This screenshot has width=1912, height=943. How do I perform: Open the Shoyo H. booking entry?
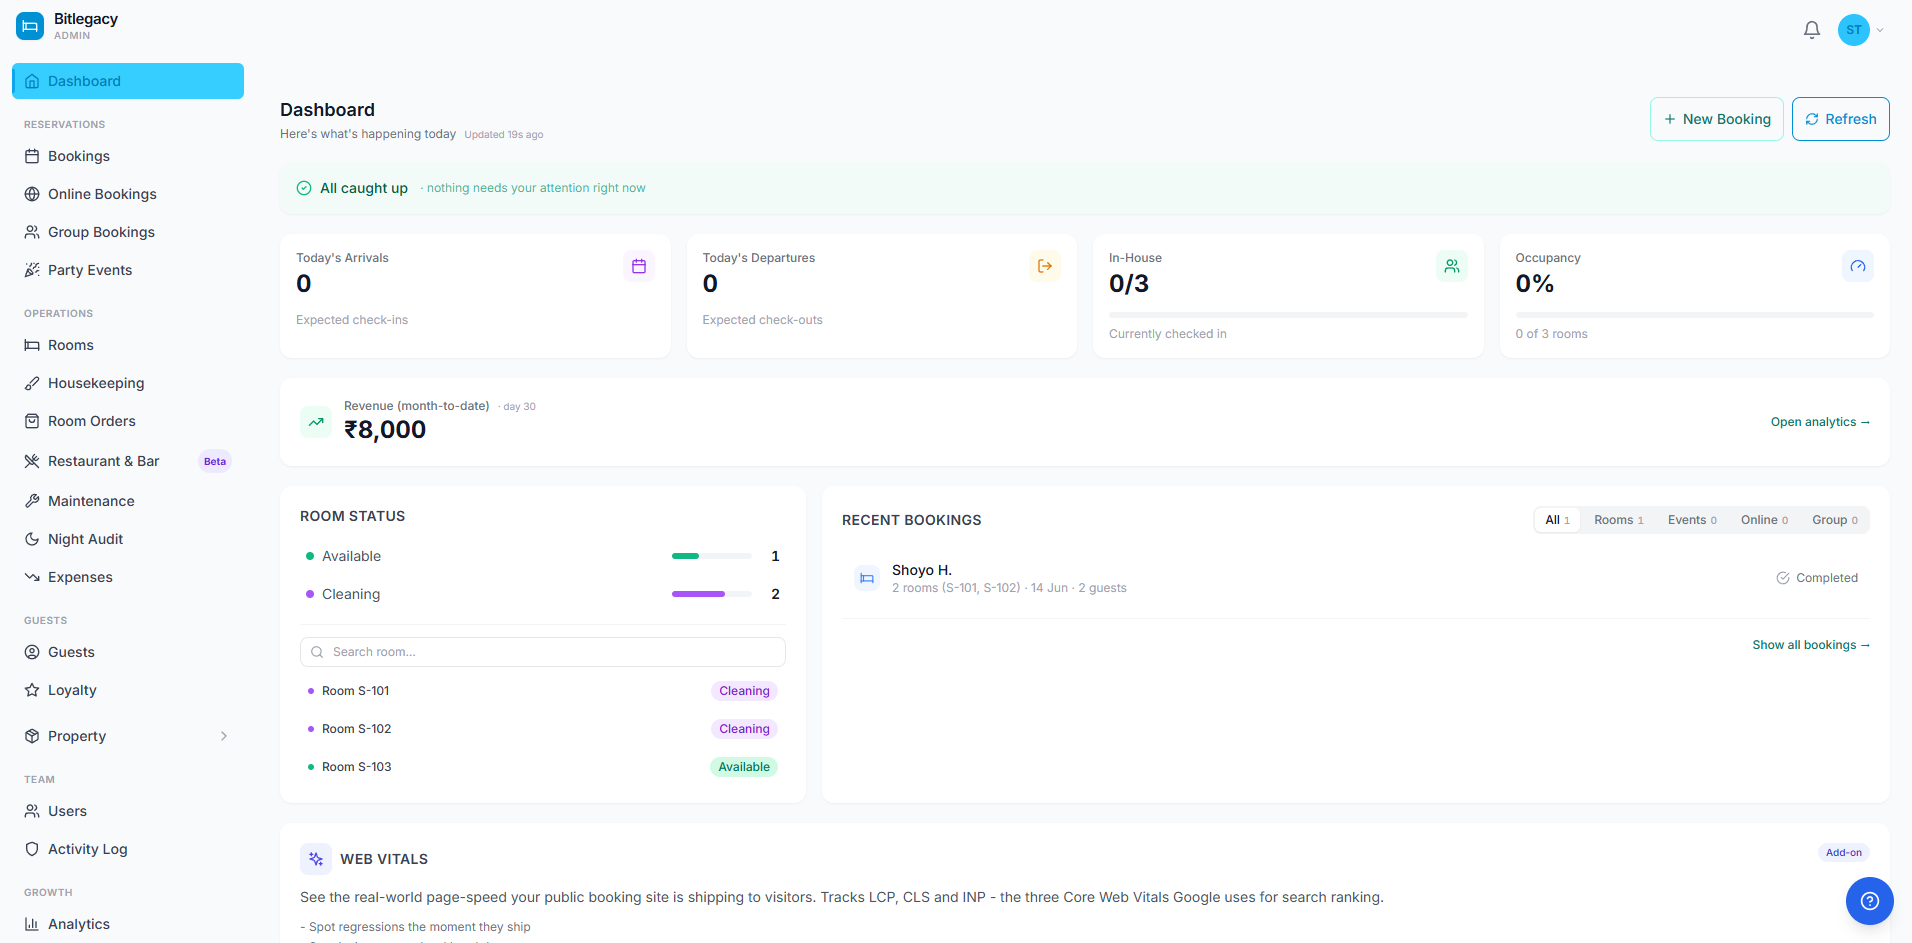click(1356, 578)
